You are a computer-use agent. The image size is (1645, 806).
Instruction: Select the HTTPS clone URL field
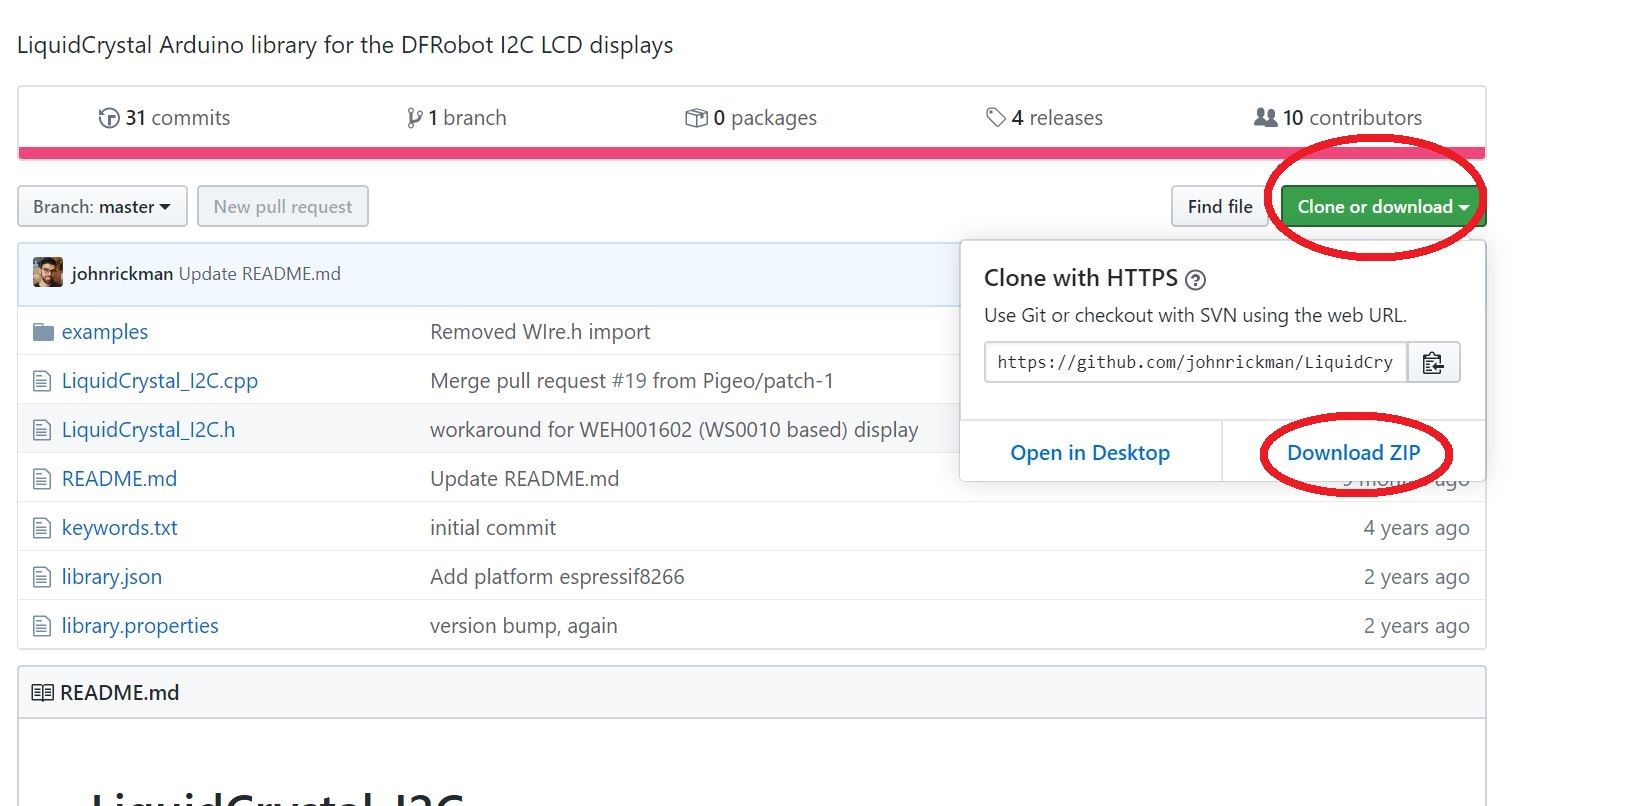[x=1195, y=362]
